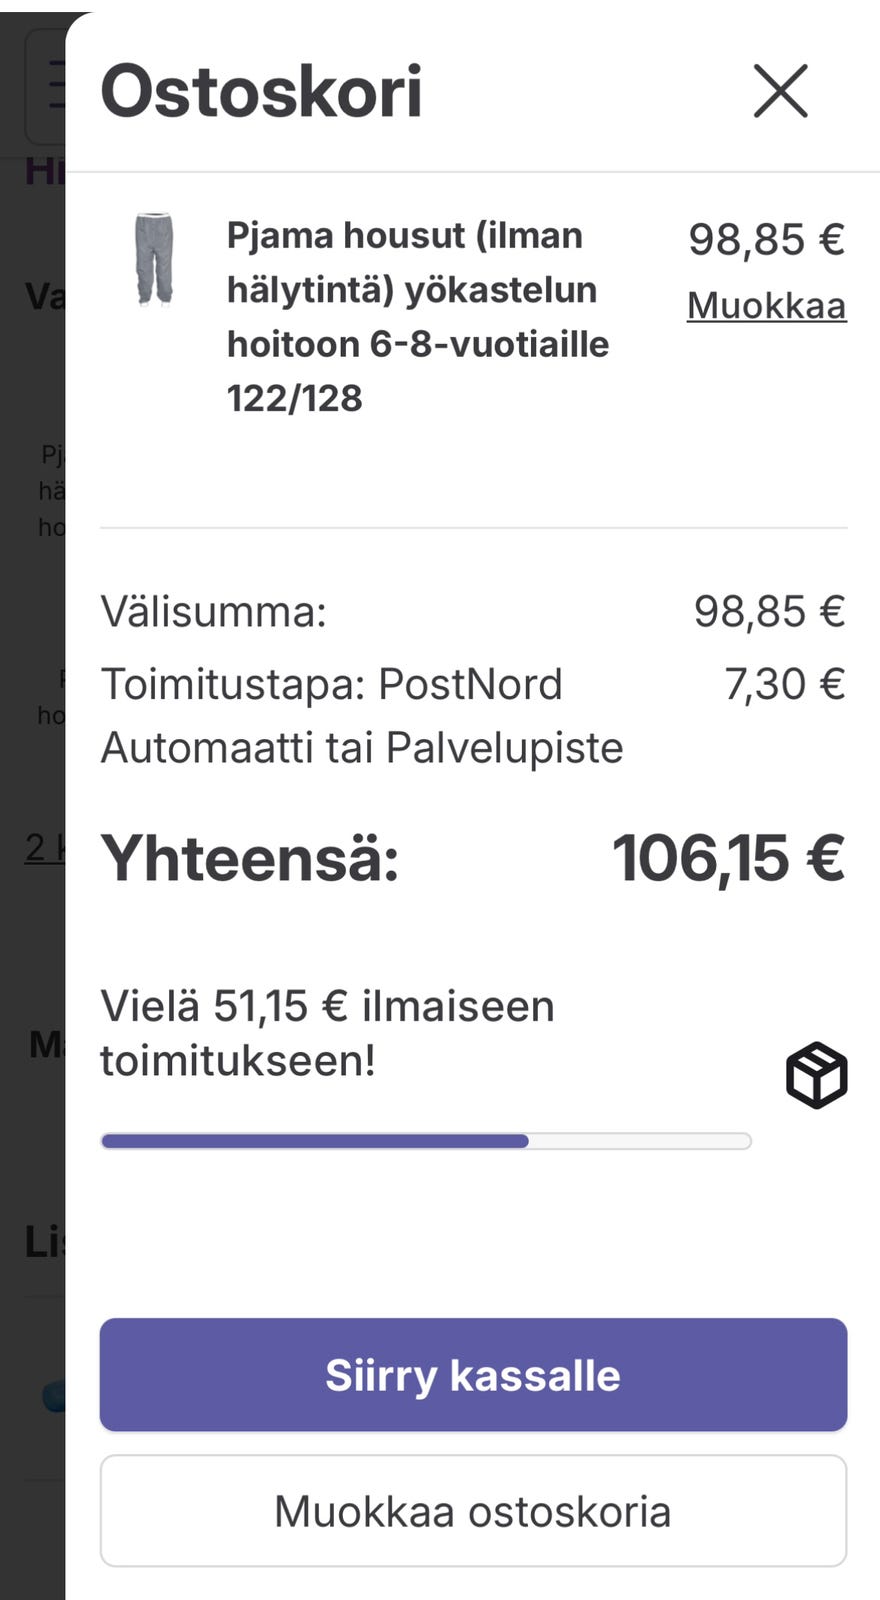The height and width of the screenshot is (1600, 880).
Task: Select the Toimitustapa PostNord delivery text
Action: click(x=361, y=716)
